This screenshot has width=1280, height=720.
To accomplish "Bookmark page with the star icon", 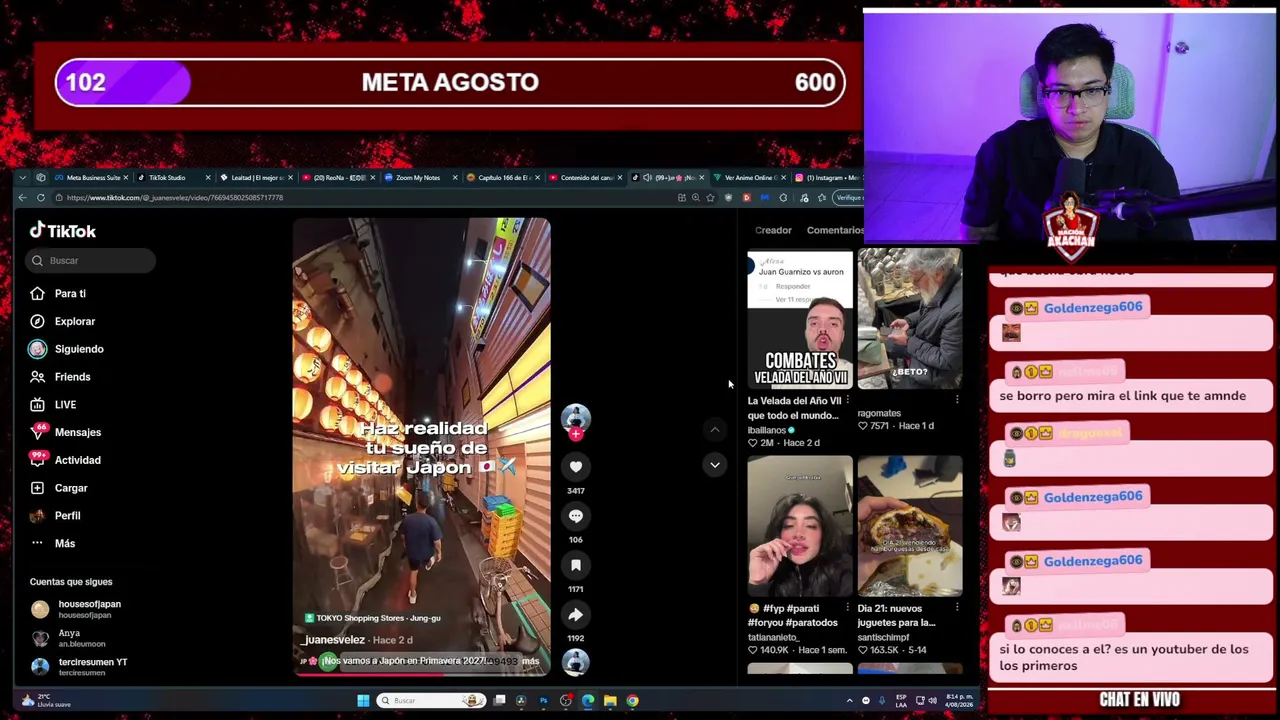I will (x=710, y=198).
